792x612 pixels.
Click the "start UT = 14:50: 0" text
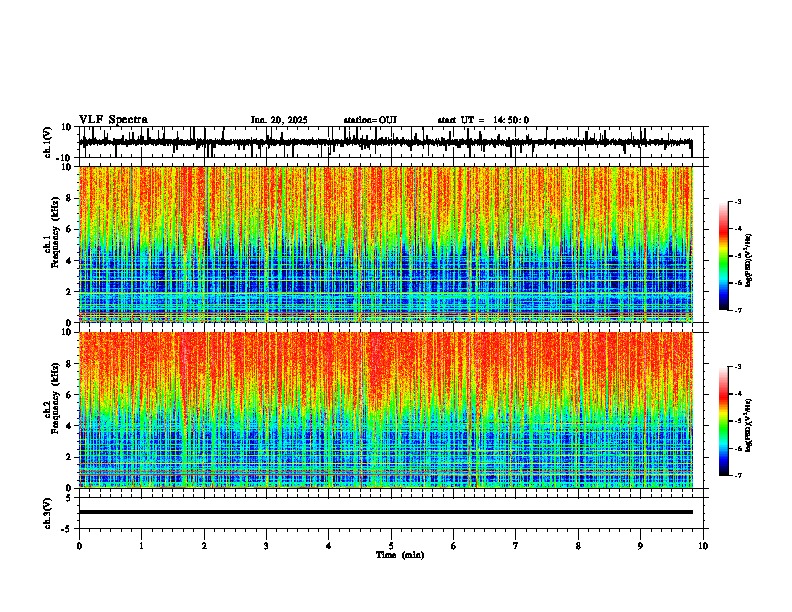(x=483, y=120)
